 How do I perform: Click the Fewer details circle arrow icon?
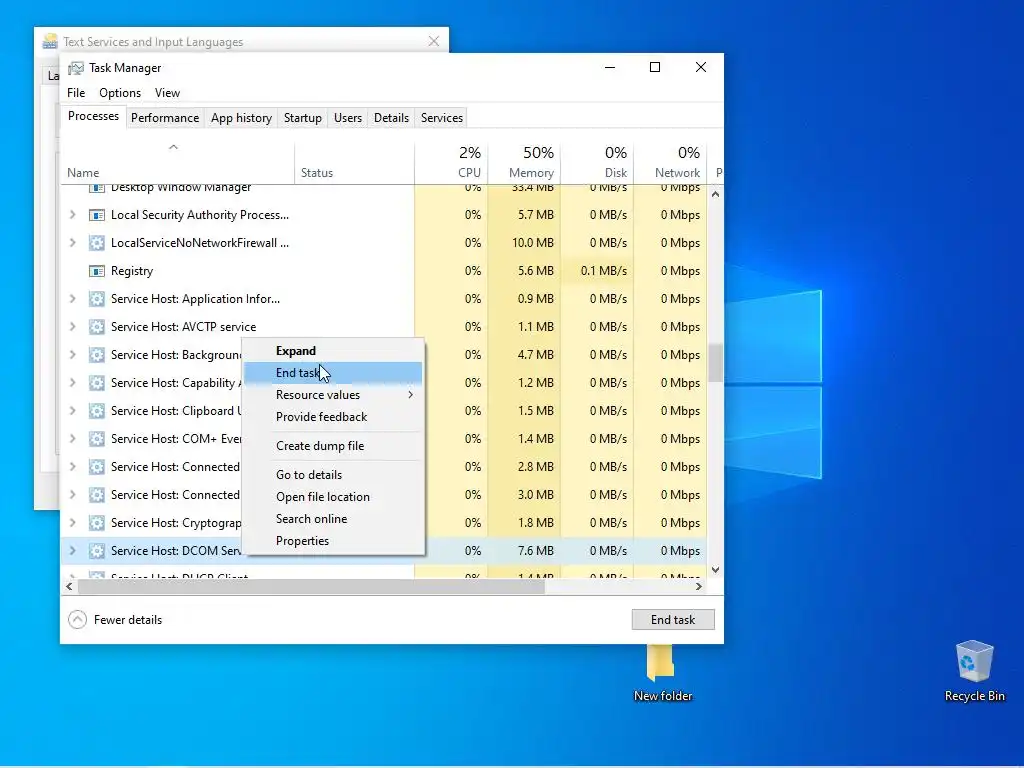(x=77, y=620)
